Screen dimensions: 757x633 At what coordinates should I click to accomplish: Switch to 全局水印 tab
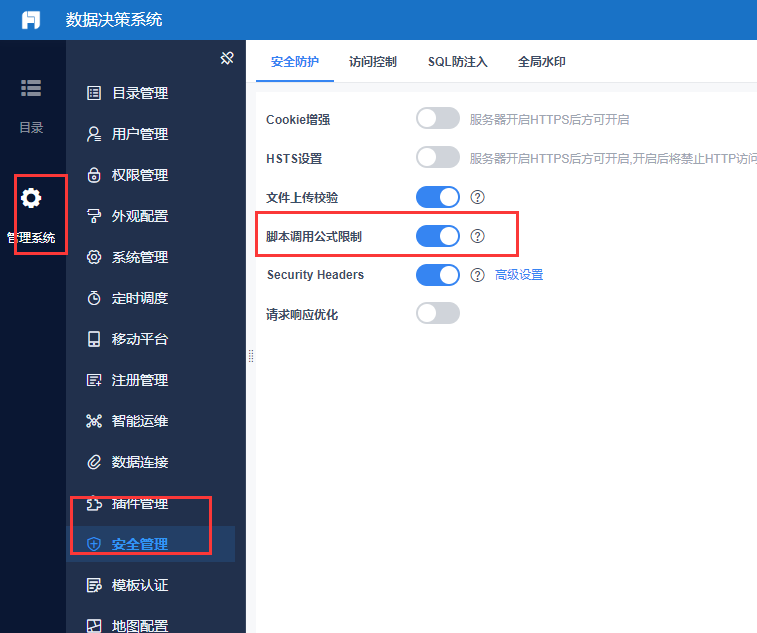(x=542, y=62)
